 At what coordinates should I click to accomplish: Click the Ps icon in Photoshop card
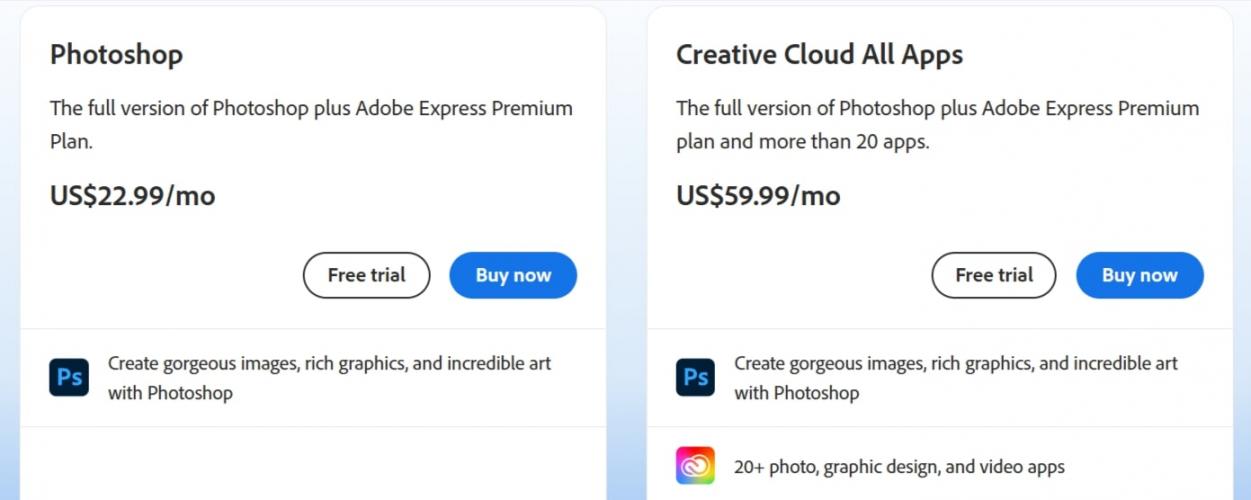[x=69, y=377]
